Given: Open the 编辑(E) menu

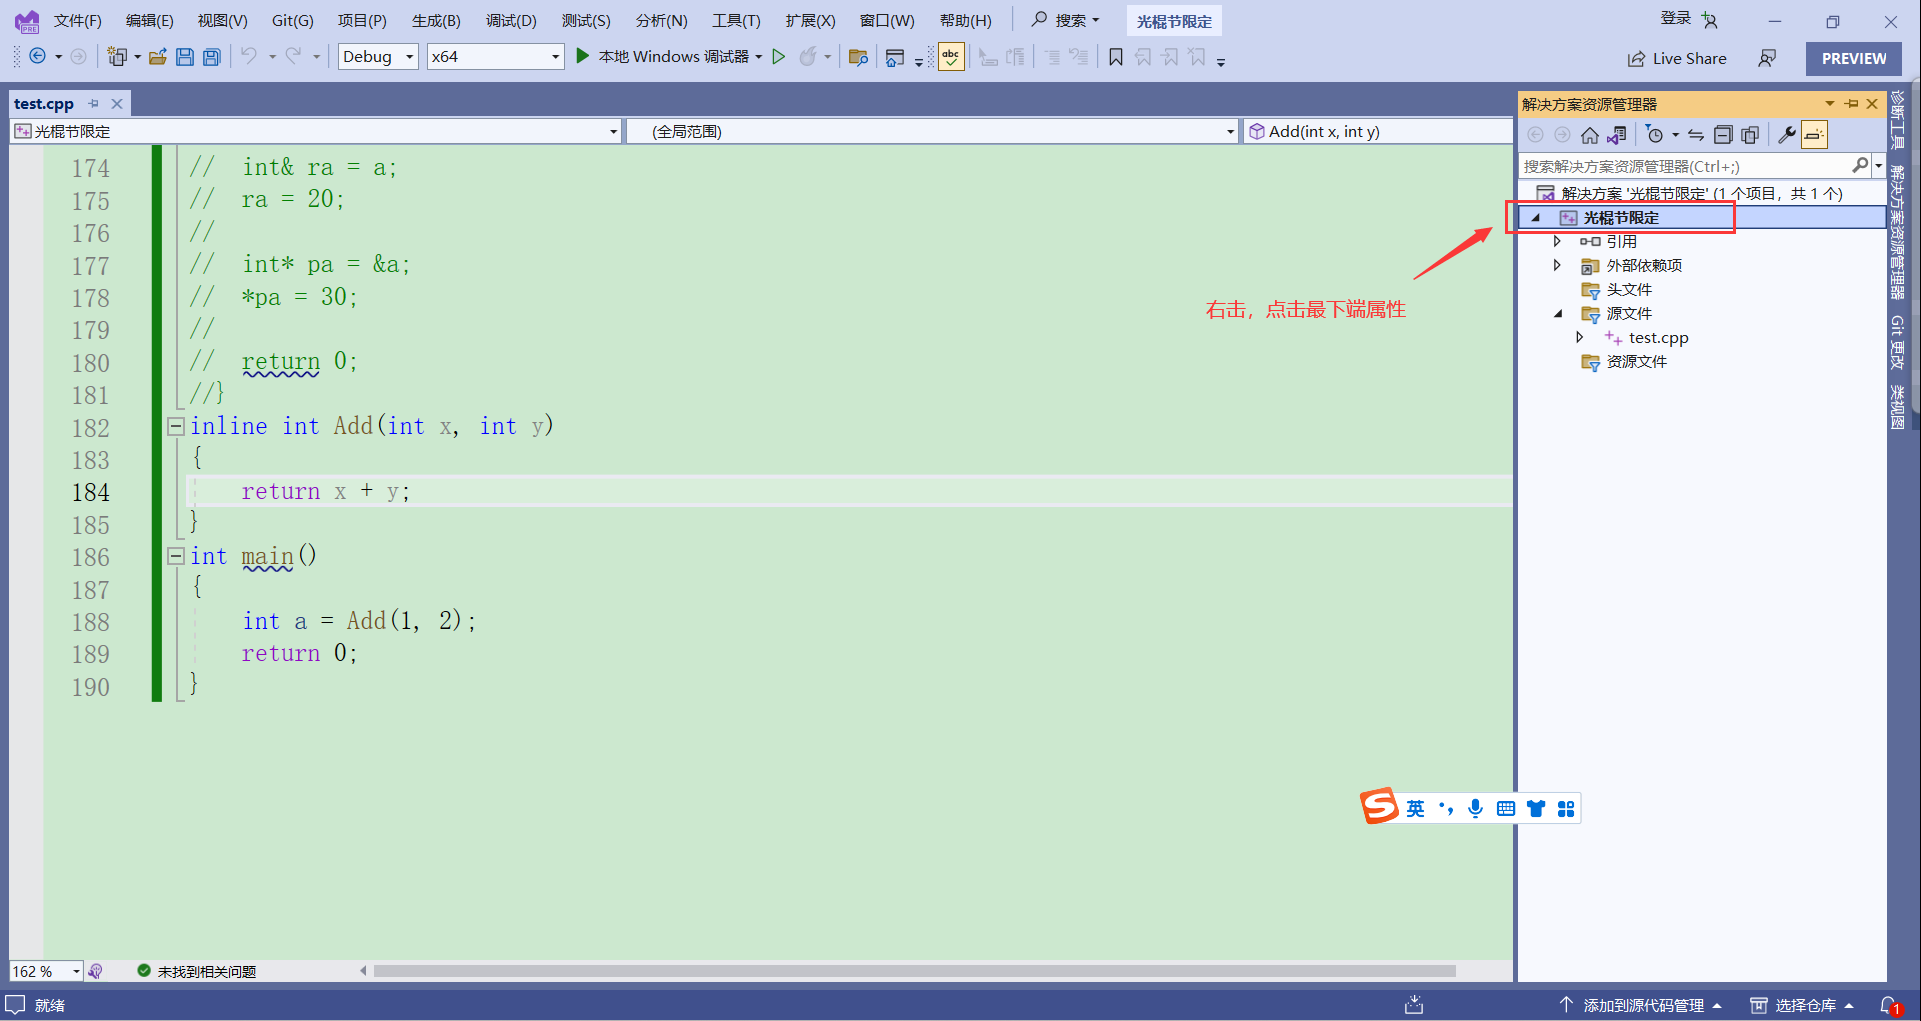Looking at the screenshot, I should point(149,20).
